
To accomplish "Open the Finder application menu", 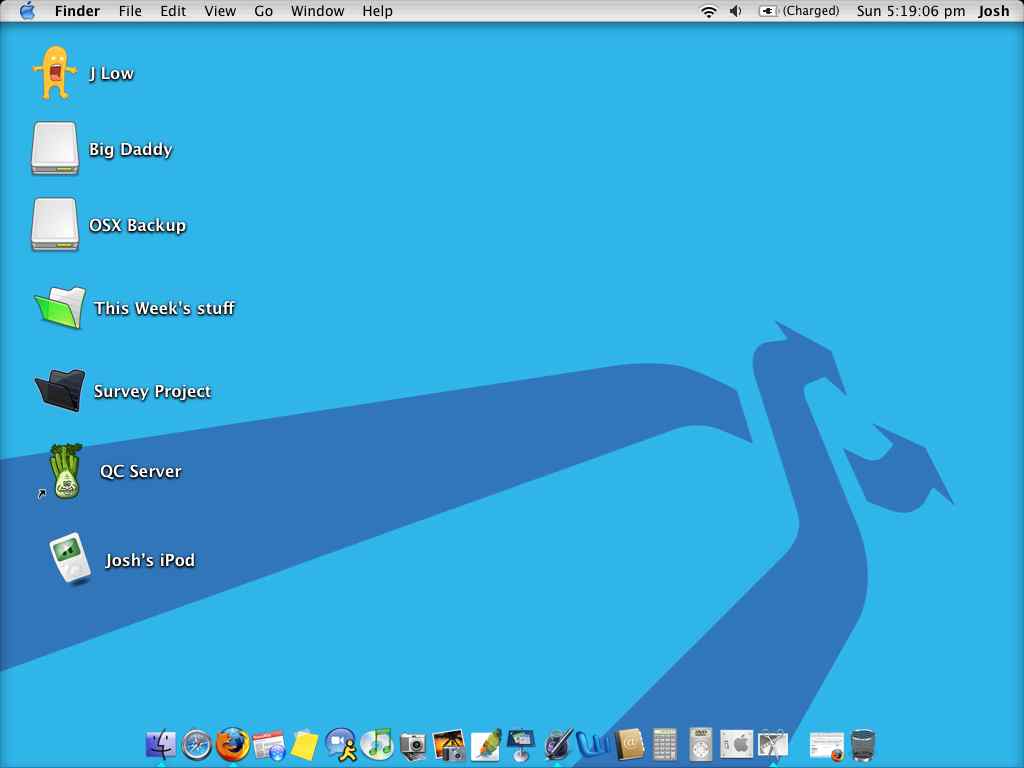I will click(x=77, y=11).
